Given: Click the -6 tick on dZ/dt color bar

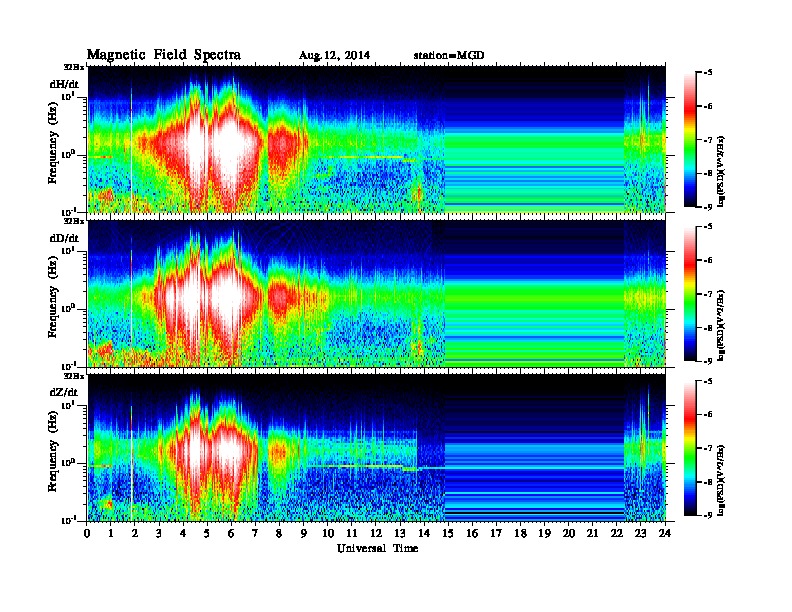Looking at the screenshot, I should click(708, 415).
